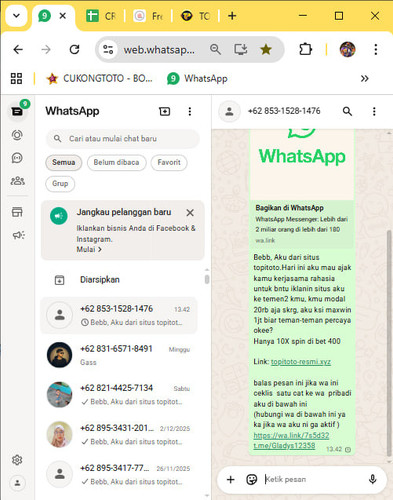Open chat with +62 821-4425-7134
The height and width of the screenshot is (500, 393).
[x=119, y=395]
